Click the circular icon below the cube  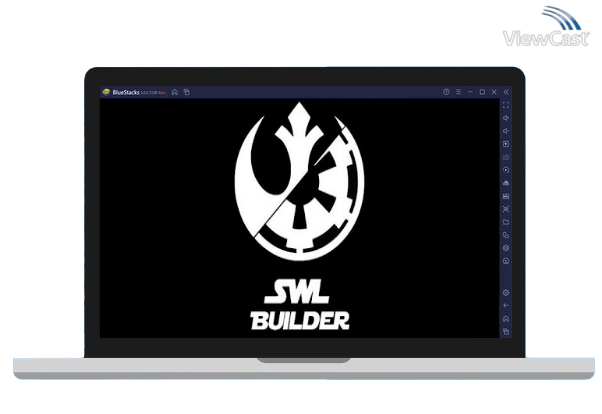point(506,261)
